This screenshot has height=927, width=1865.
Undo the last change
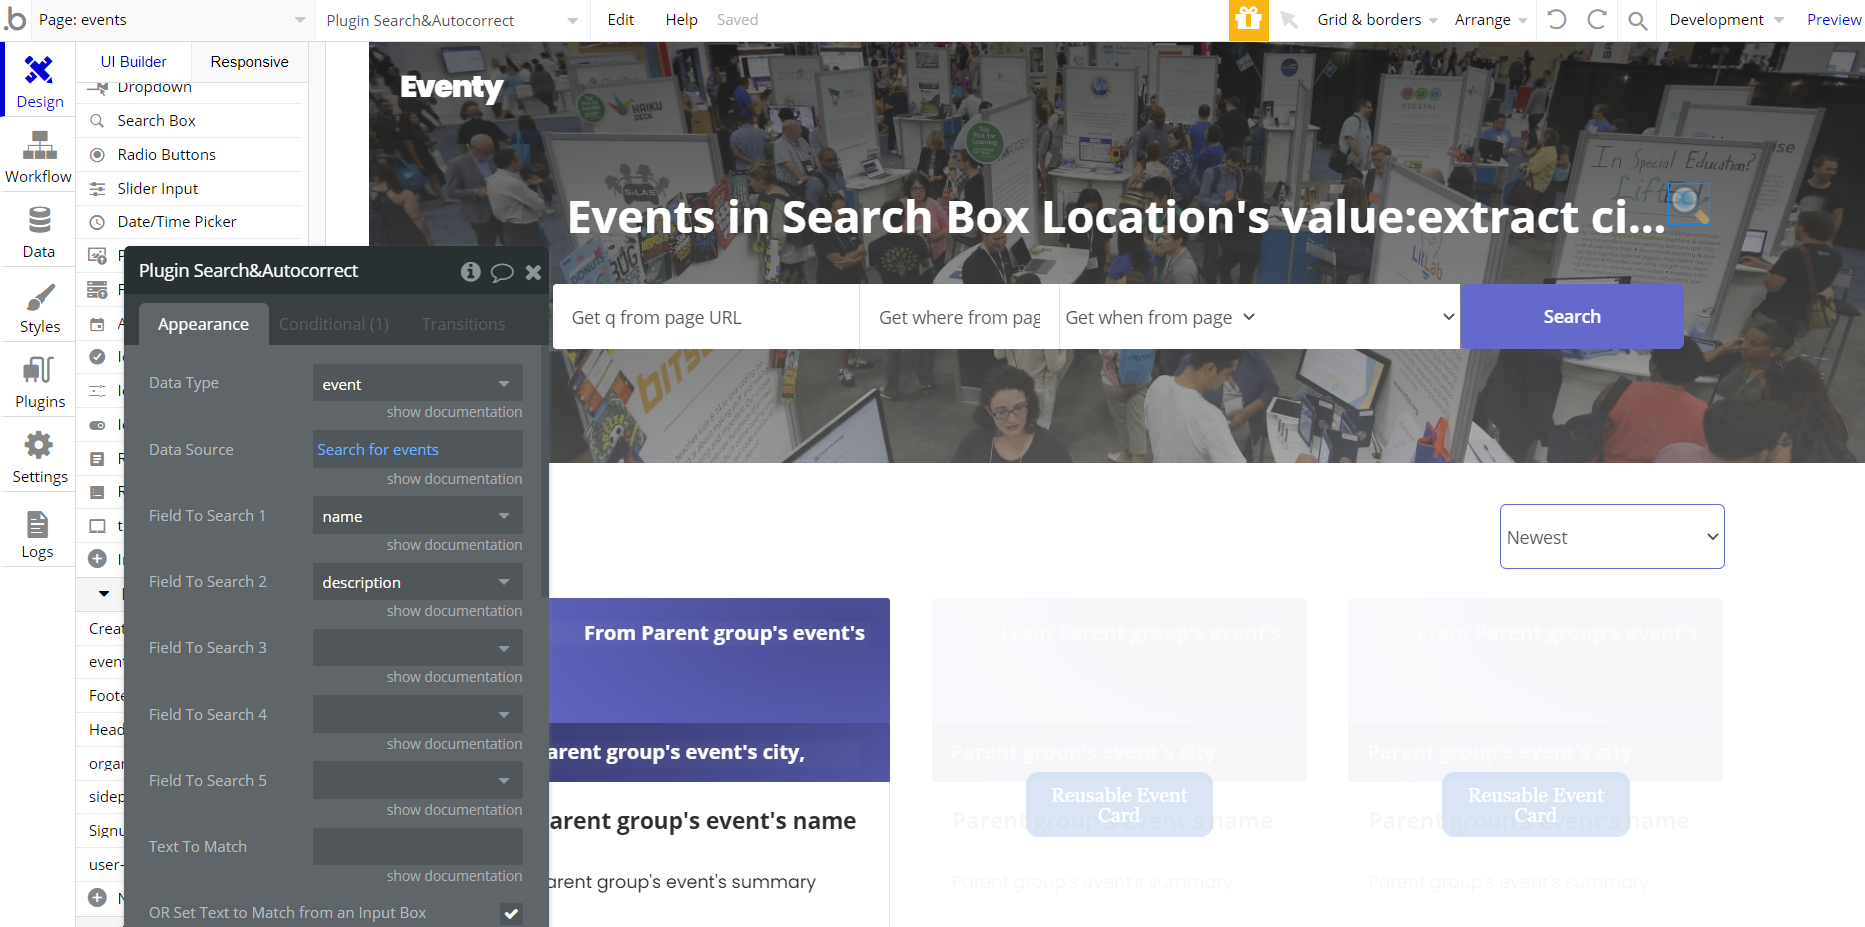click(x=1557, y=19)
